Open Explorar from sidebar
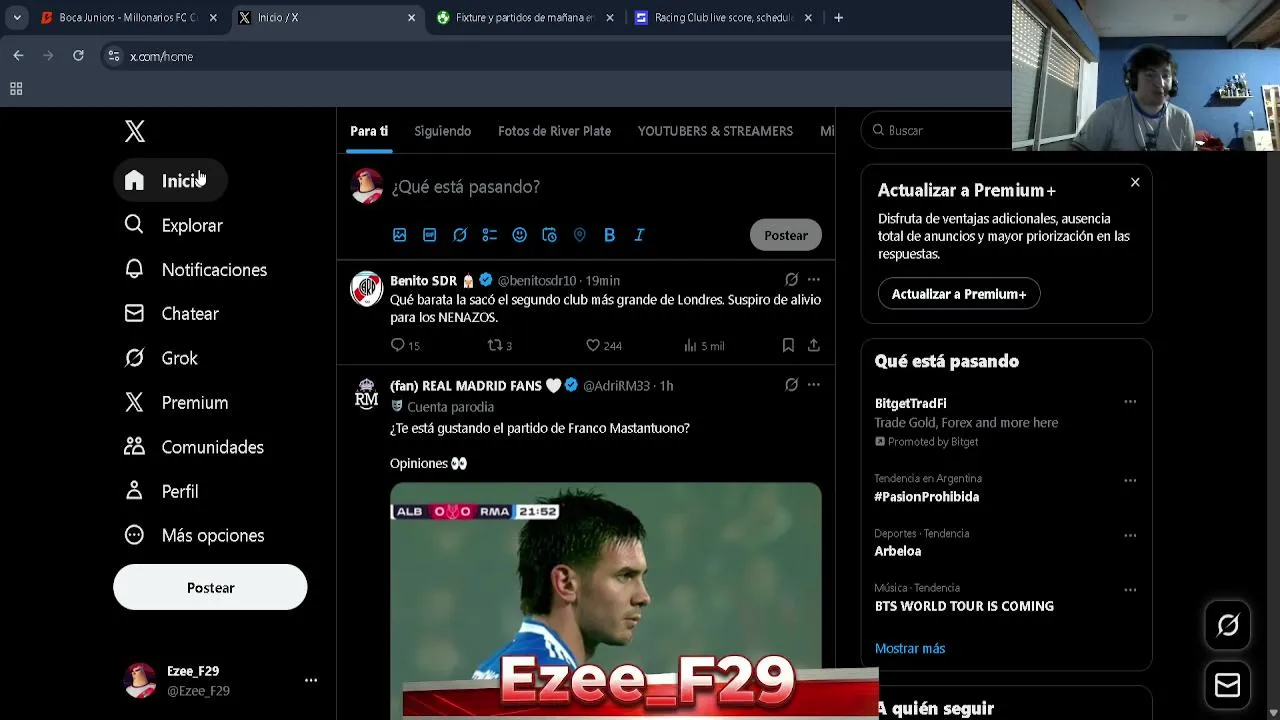Image resolution: width=1280 pixels, height=720 pixels. pos(174,225)
